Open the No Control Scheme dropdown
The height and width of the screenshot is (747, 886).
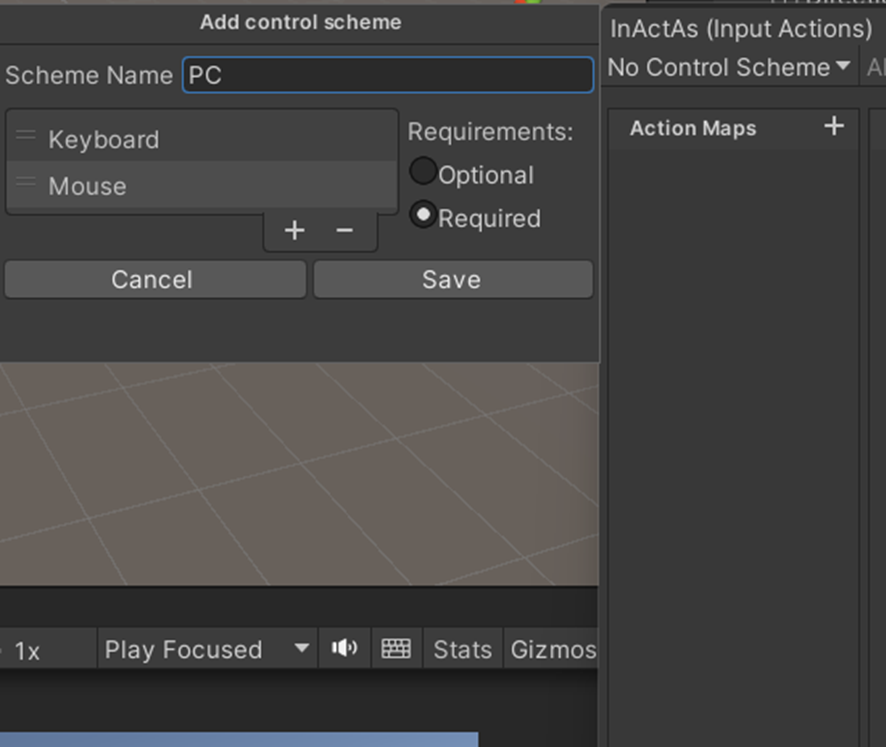729,67
